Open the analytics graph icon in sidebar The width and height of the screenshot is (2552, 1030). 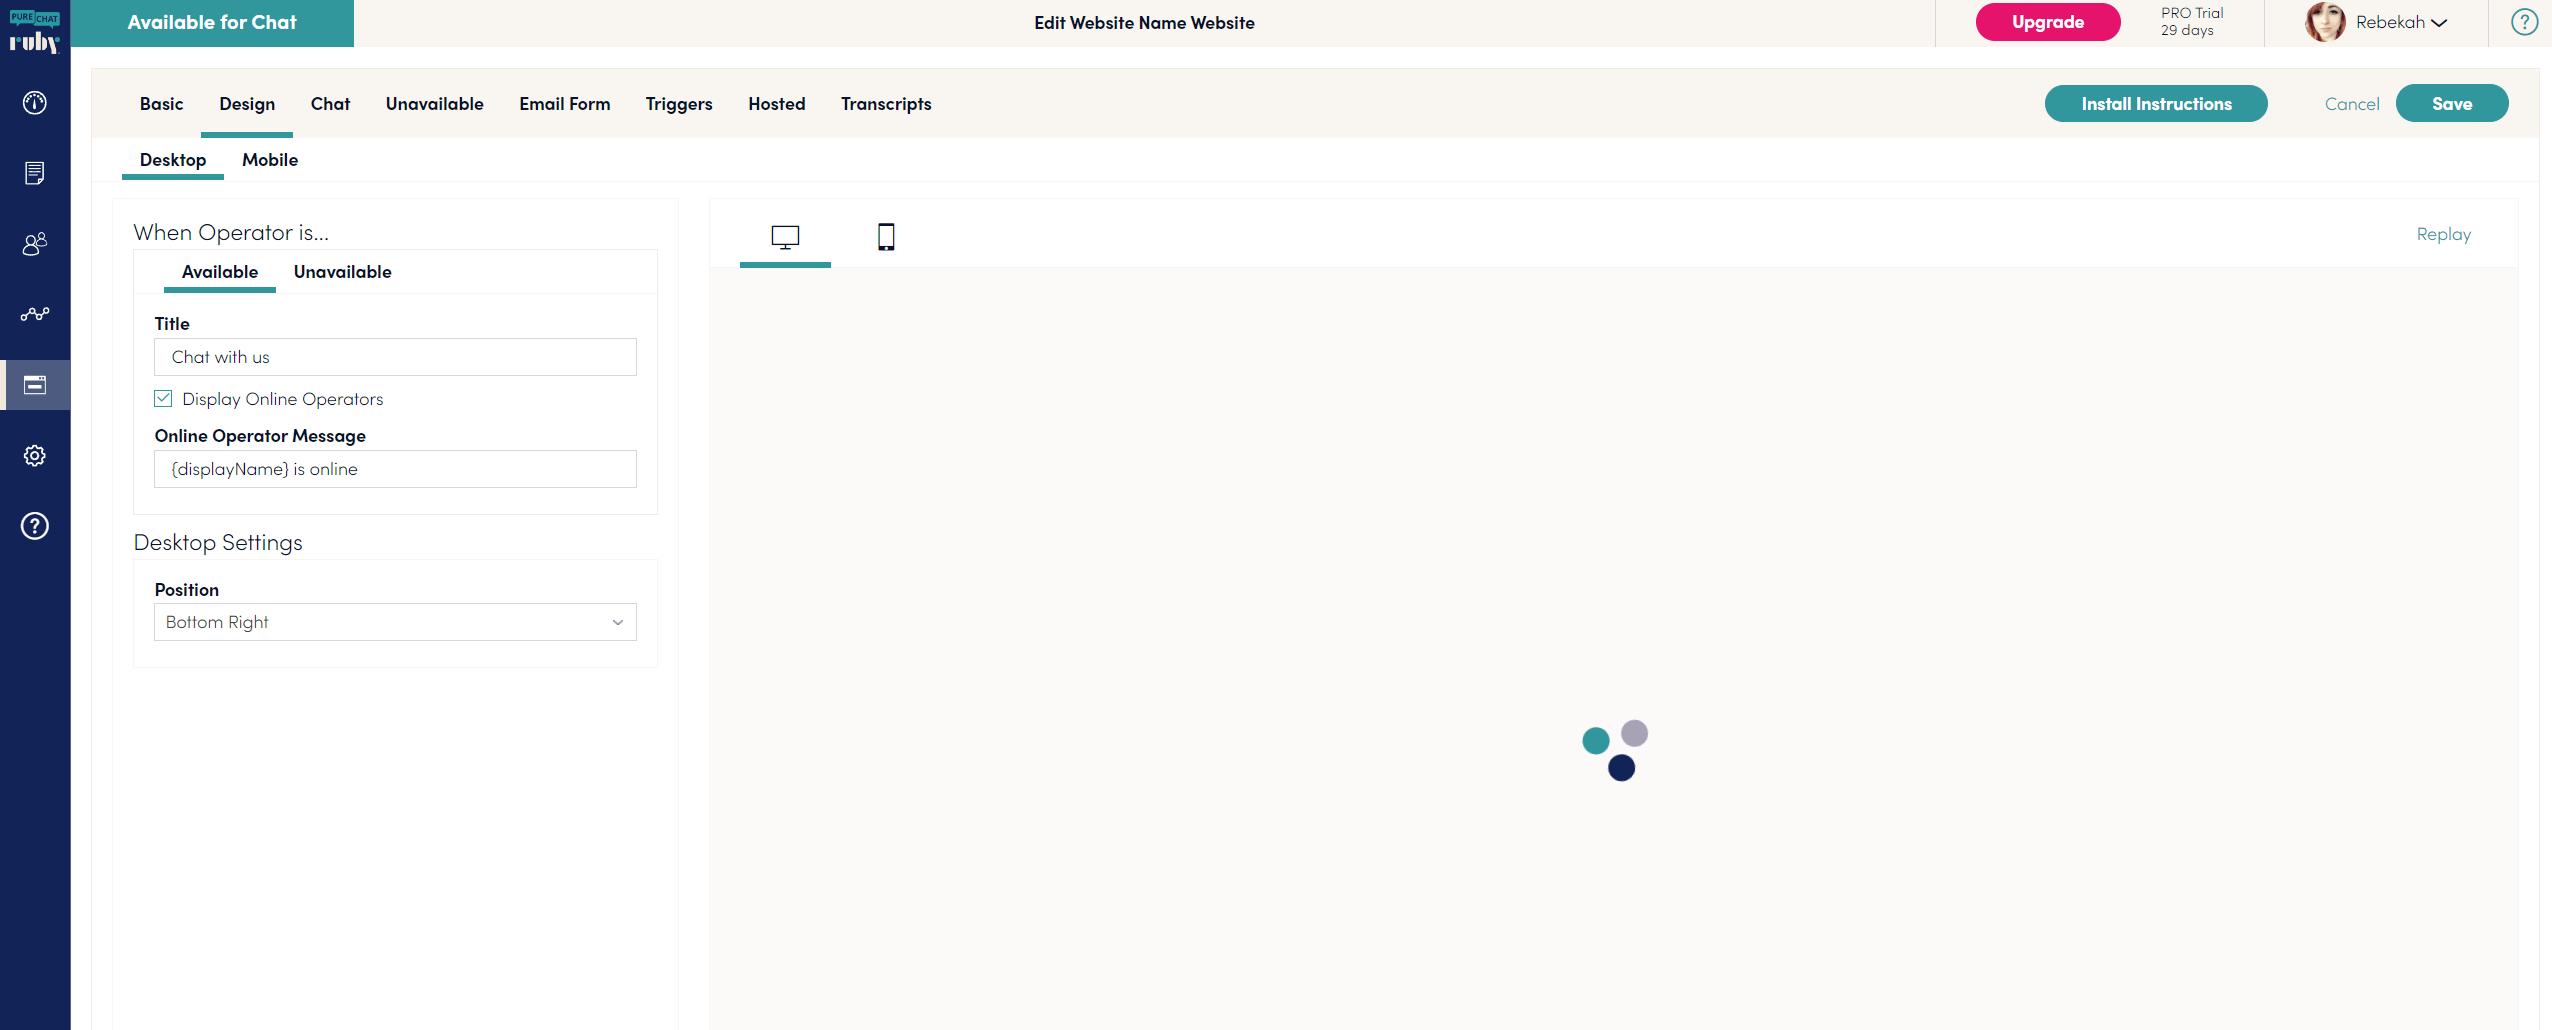35,314
